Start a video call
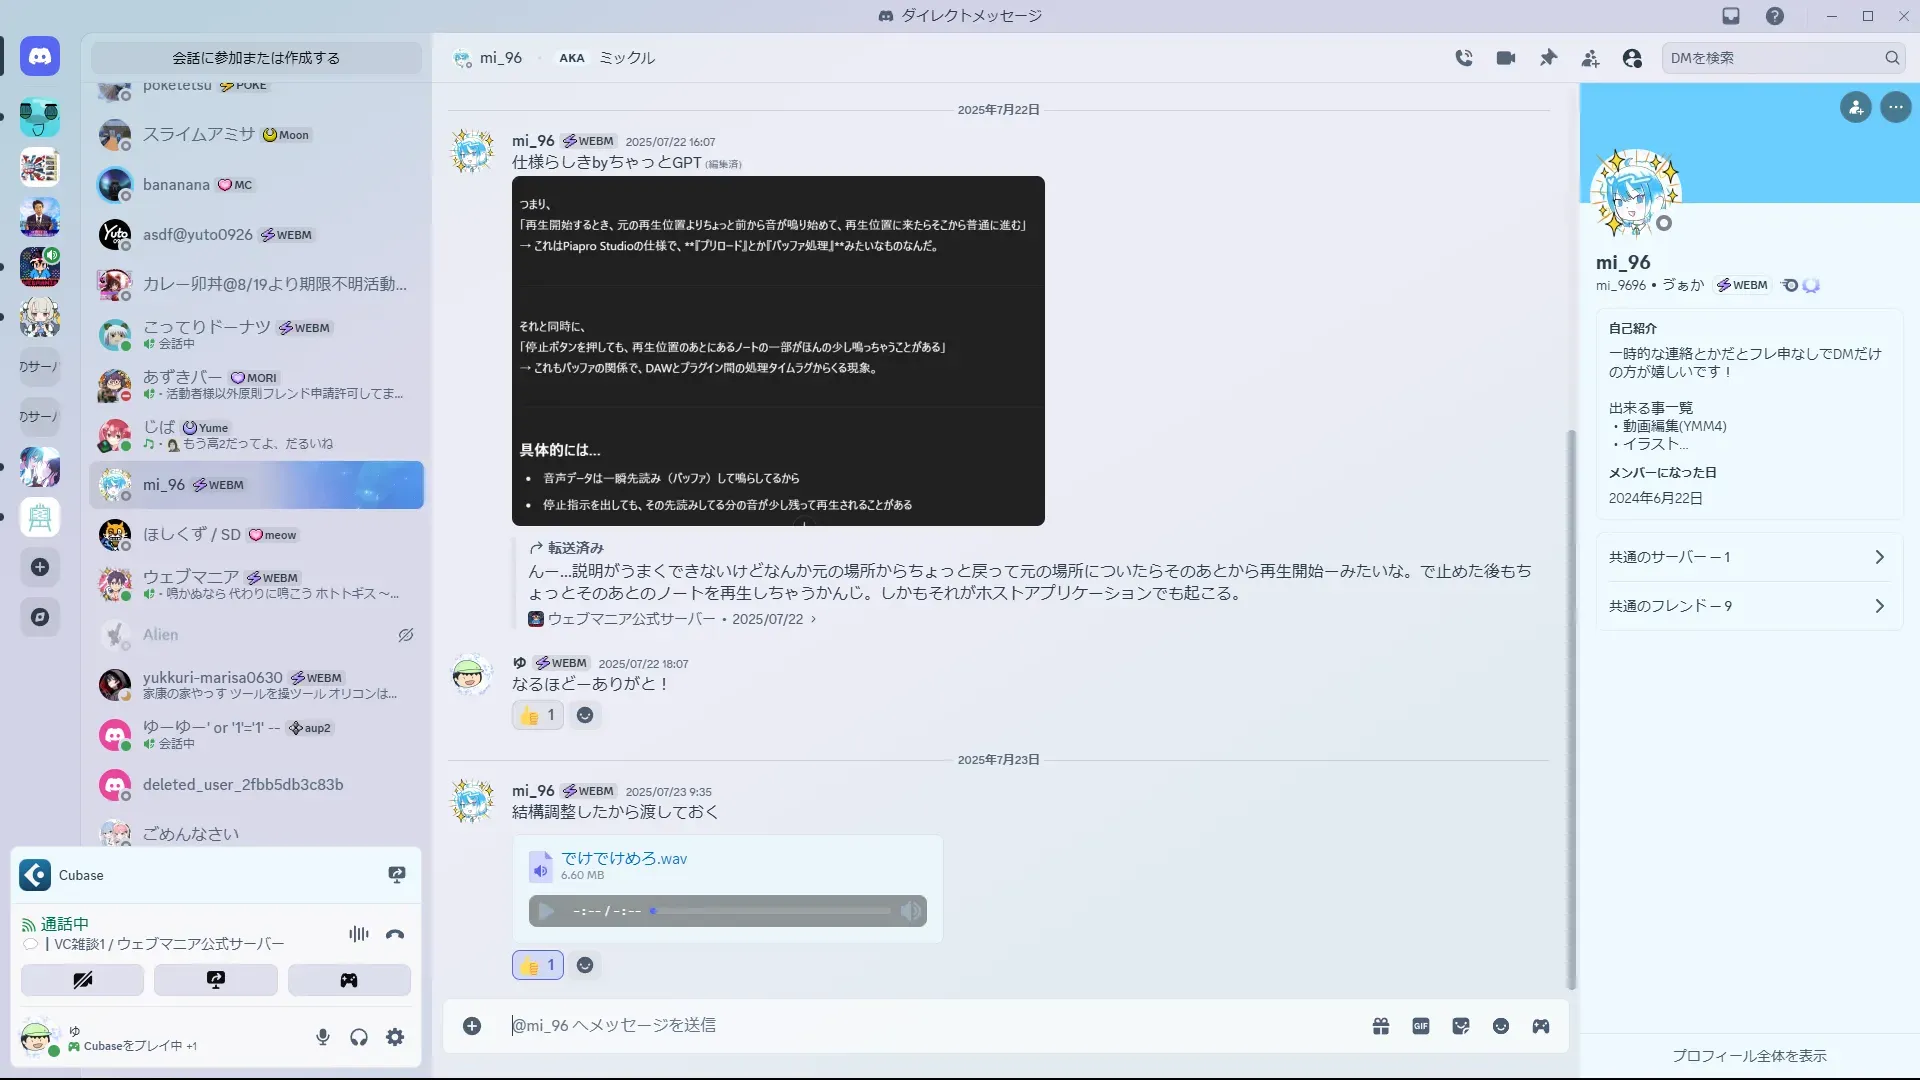This screenshot has height=1080, width=1920. (1506, 58)
